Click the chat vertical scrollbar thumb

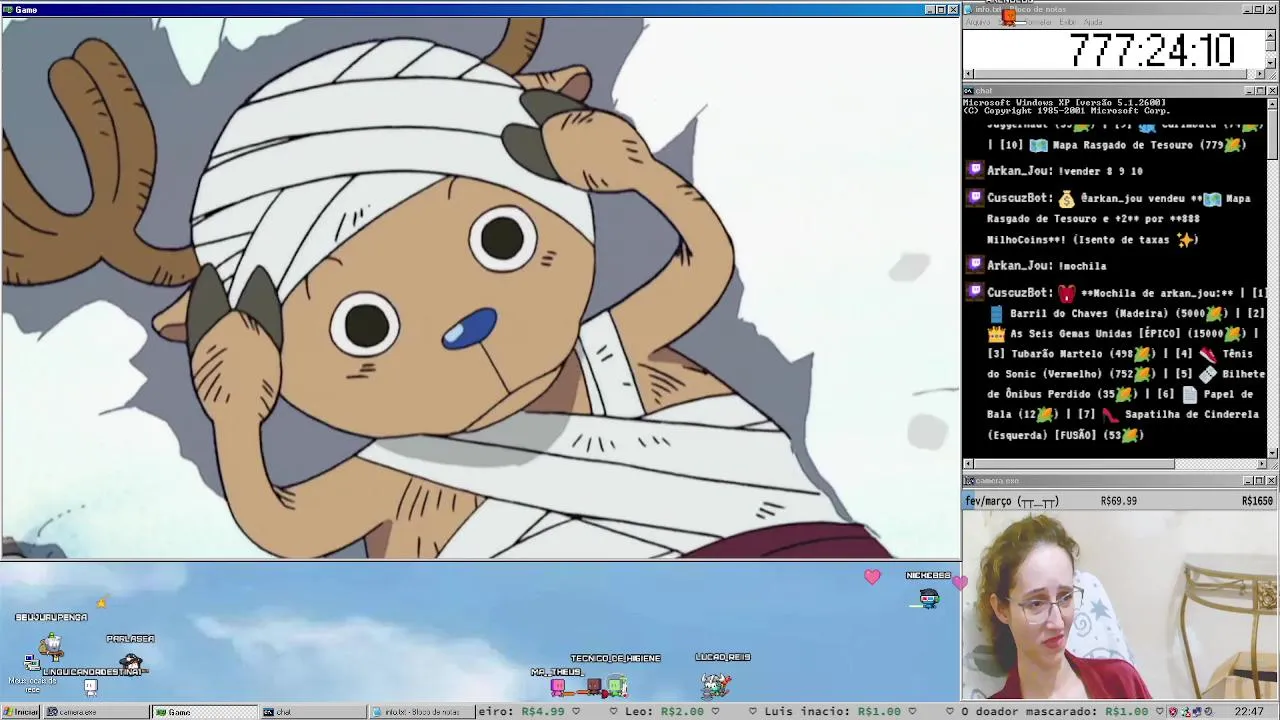click(1272, 133)
